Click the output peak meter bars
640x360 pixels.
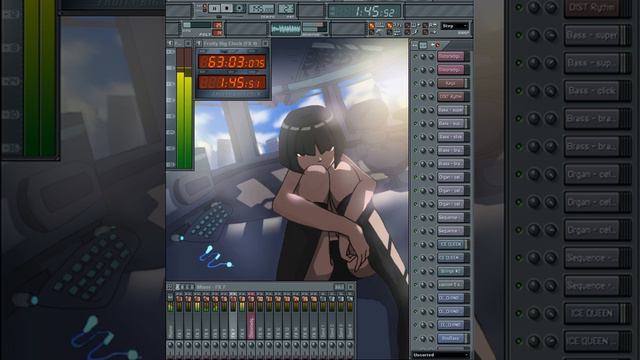pos(184,108)
